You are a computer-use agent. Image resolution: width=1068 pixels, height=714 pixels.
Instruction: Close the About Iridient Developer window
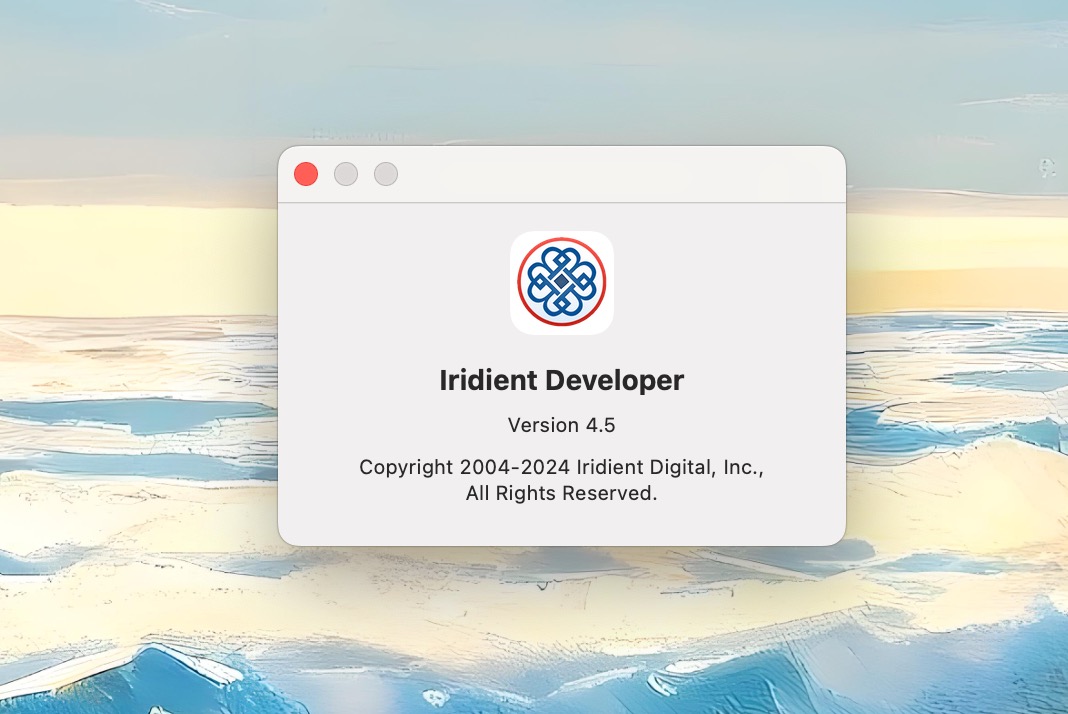(306, 174)
